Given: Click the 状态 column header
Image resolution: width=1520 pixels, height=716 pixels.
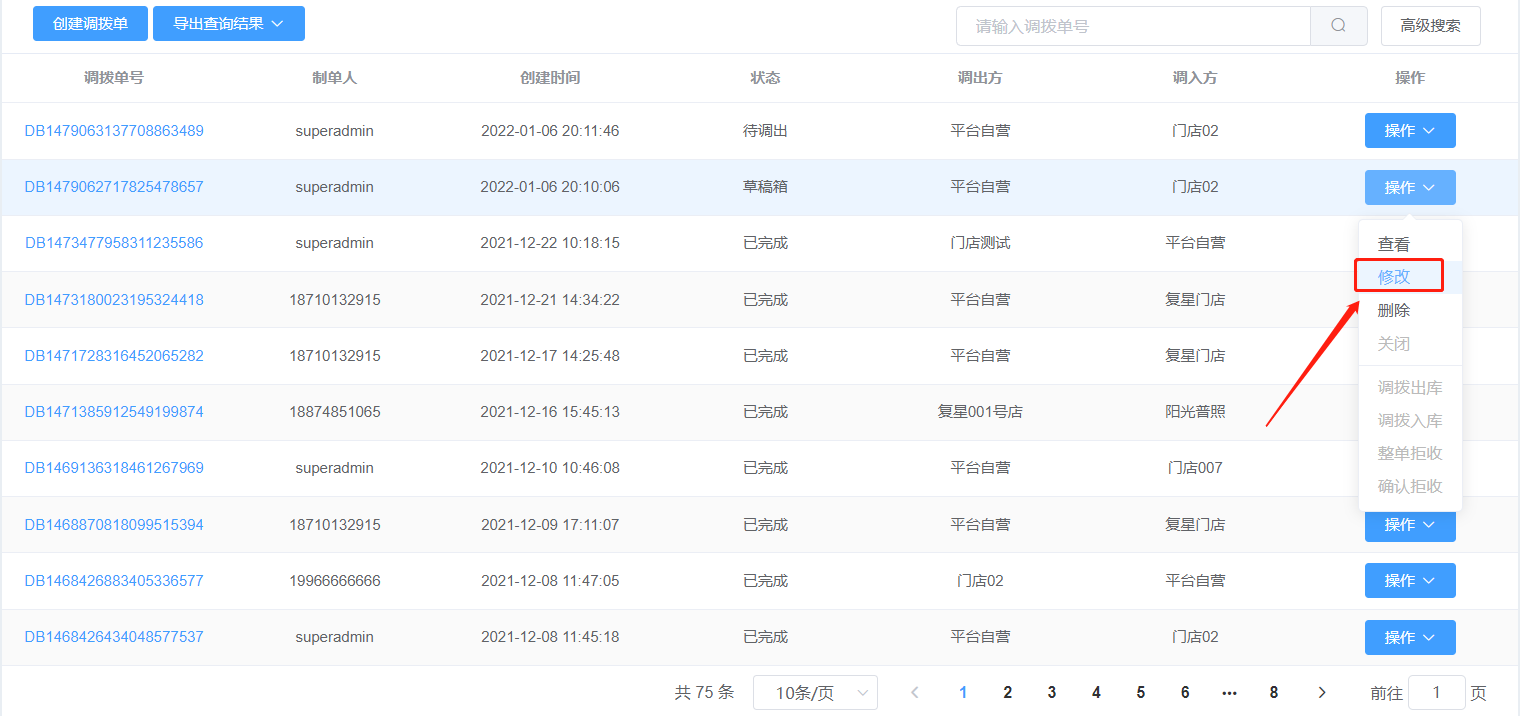Looking at the screenshot, I should tap(765, 78).
